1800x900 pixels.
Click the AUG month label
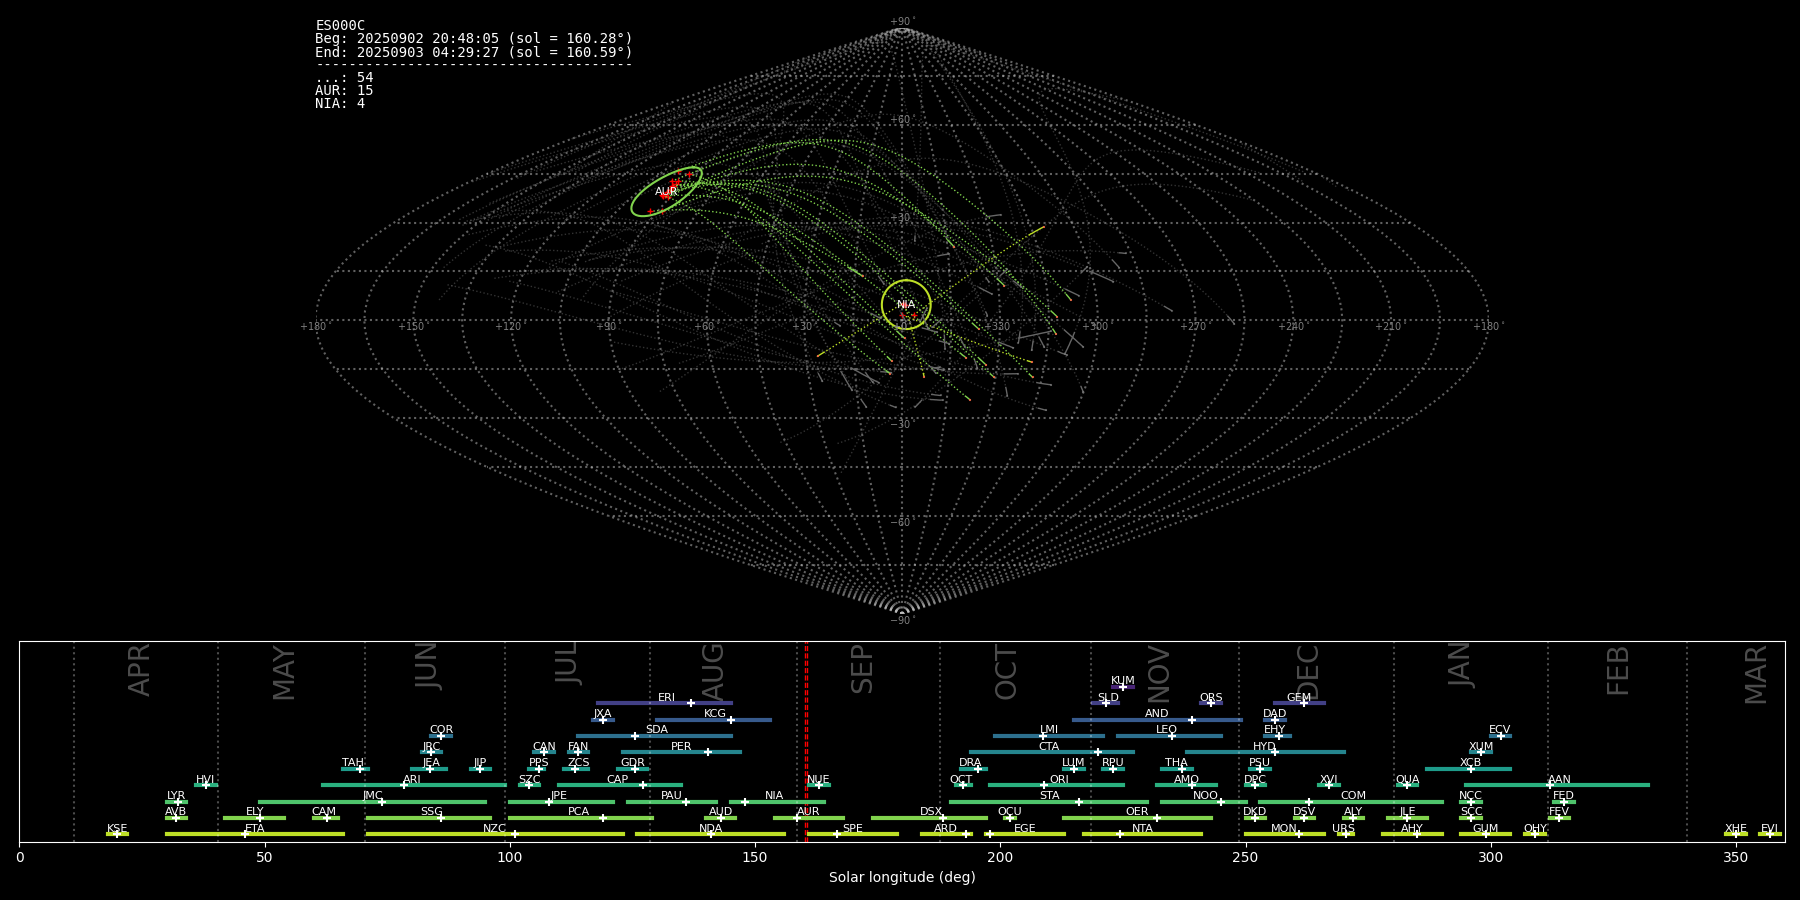click(x=713, y=672)
